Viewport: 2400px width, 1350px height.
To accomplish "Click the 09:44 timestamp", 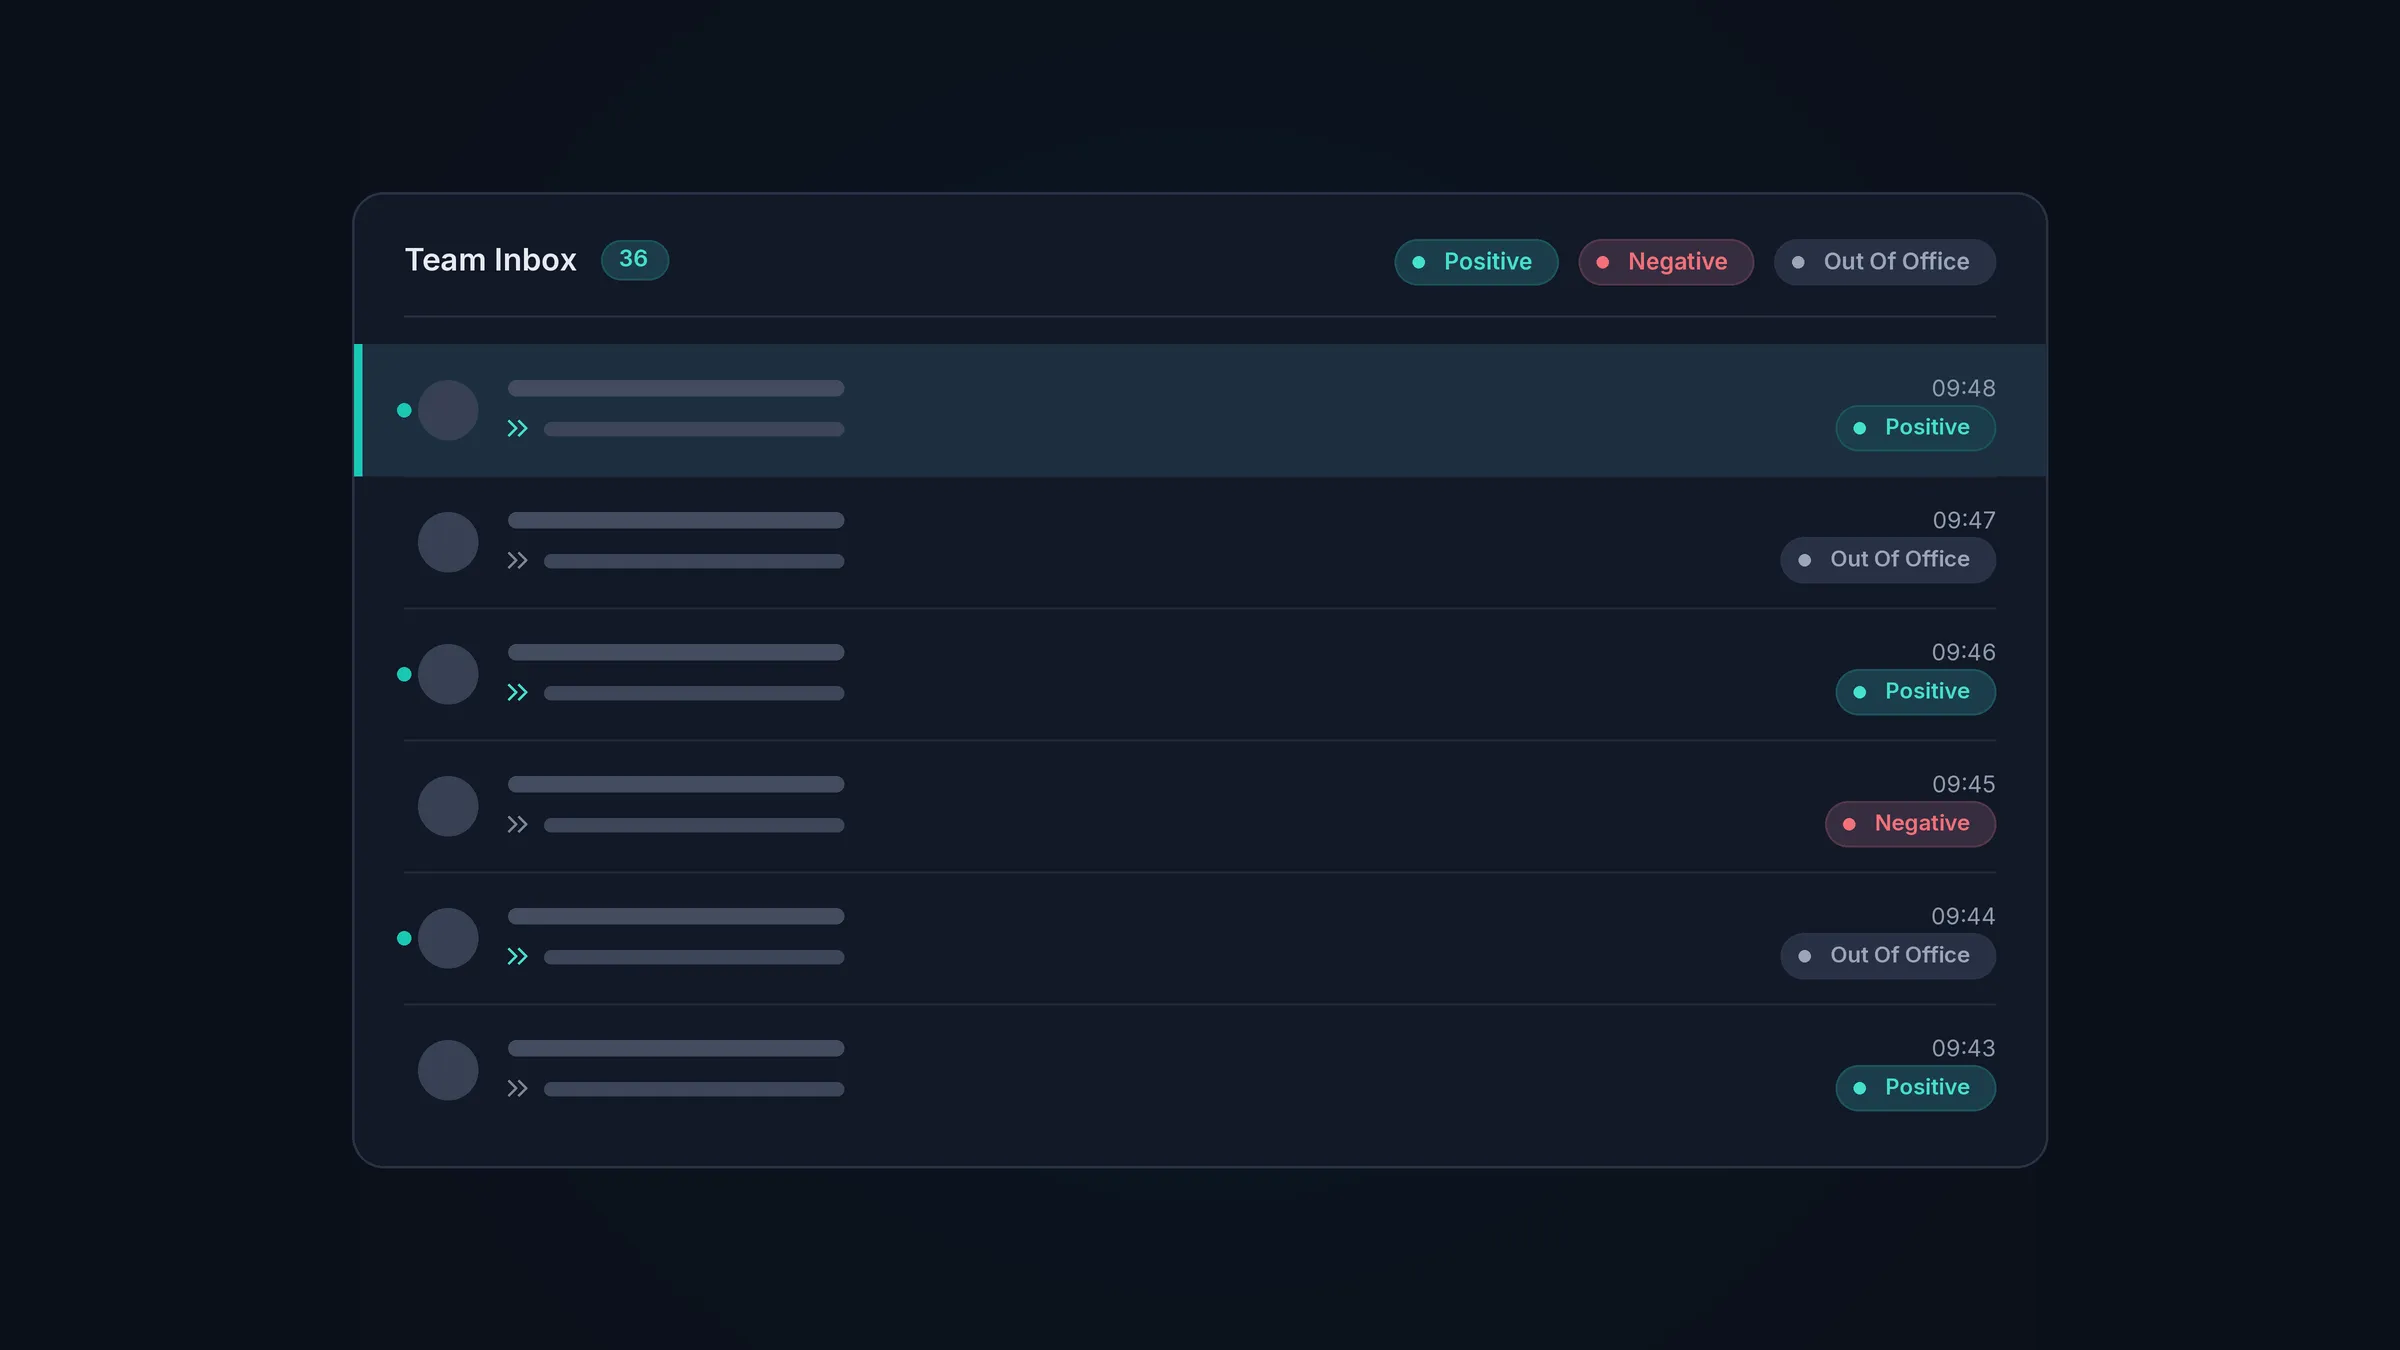I will 1963,916.
